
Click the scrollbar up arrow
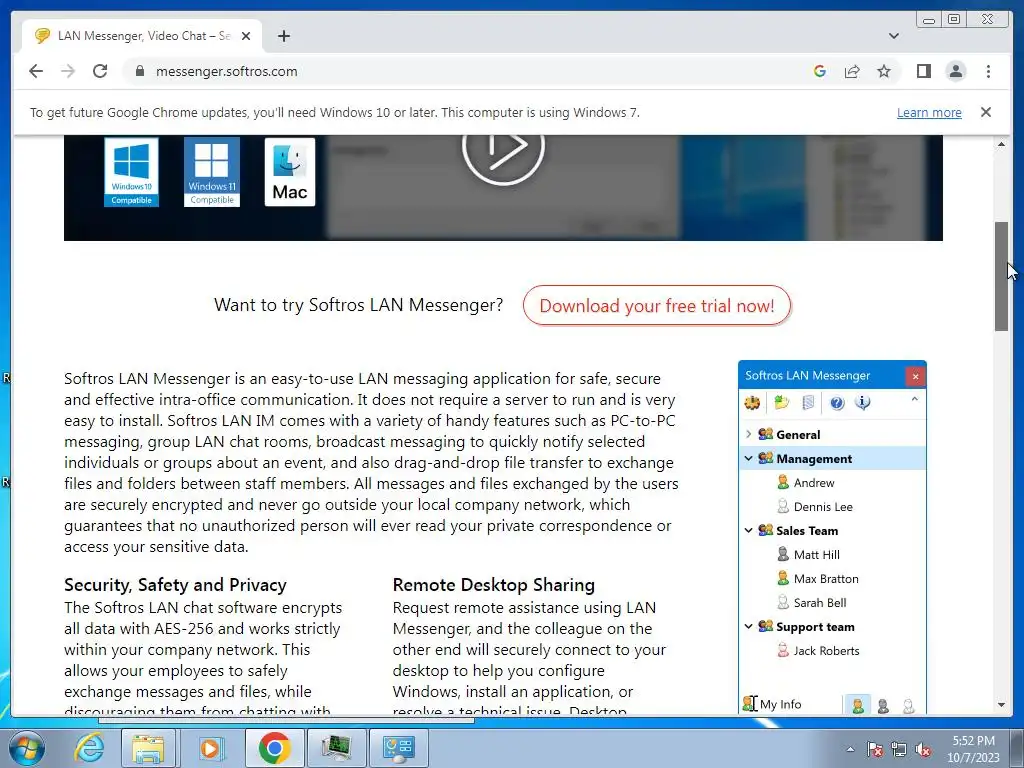1001,144
